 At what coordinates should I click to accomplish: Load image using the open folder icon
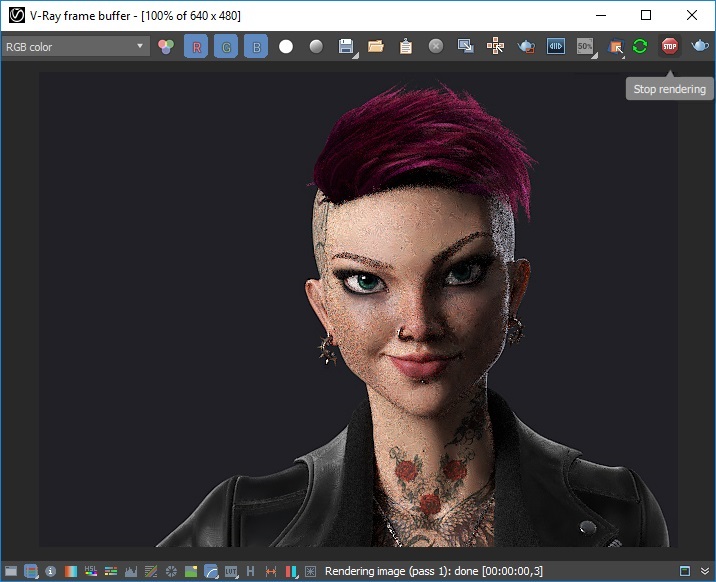pyautogui.click(x=376, y=46)
